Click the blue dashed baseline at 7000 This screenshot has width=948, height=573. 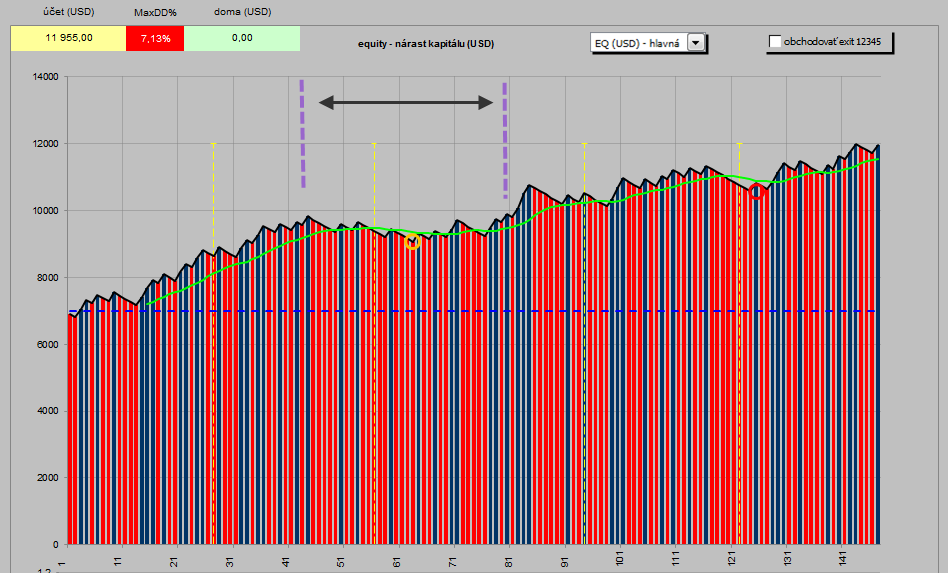click(474, 311)
